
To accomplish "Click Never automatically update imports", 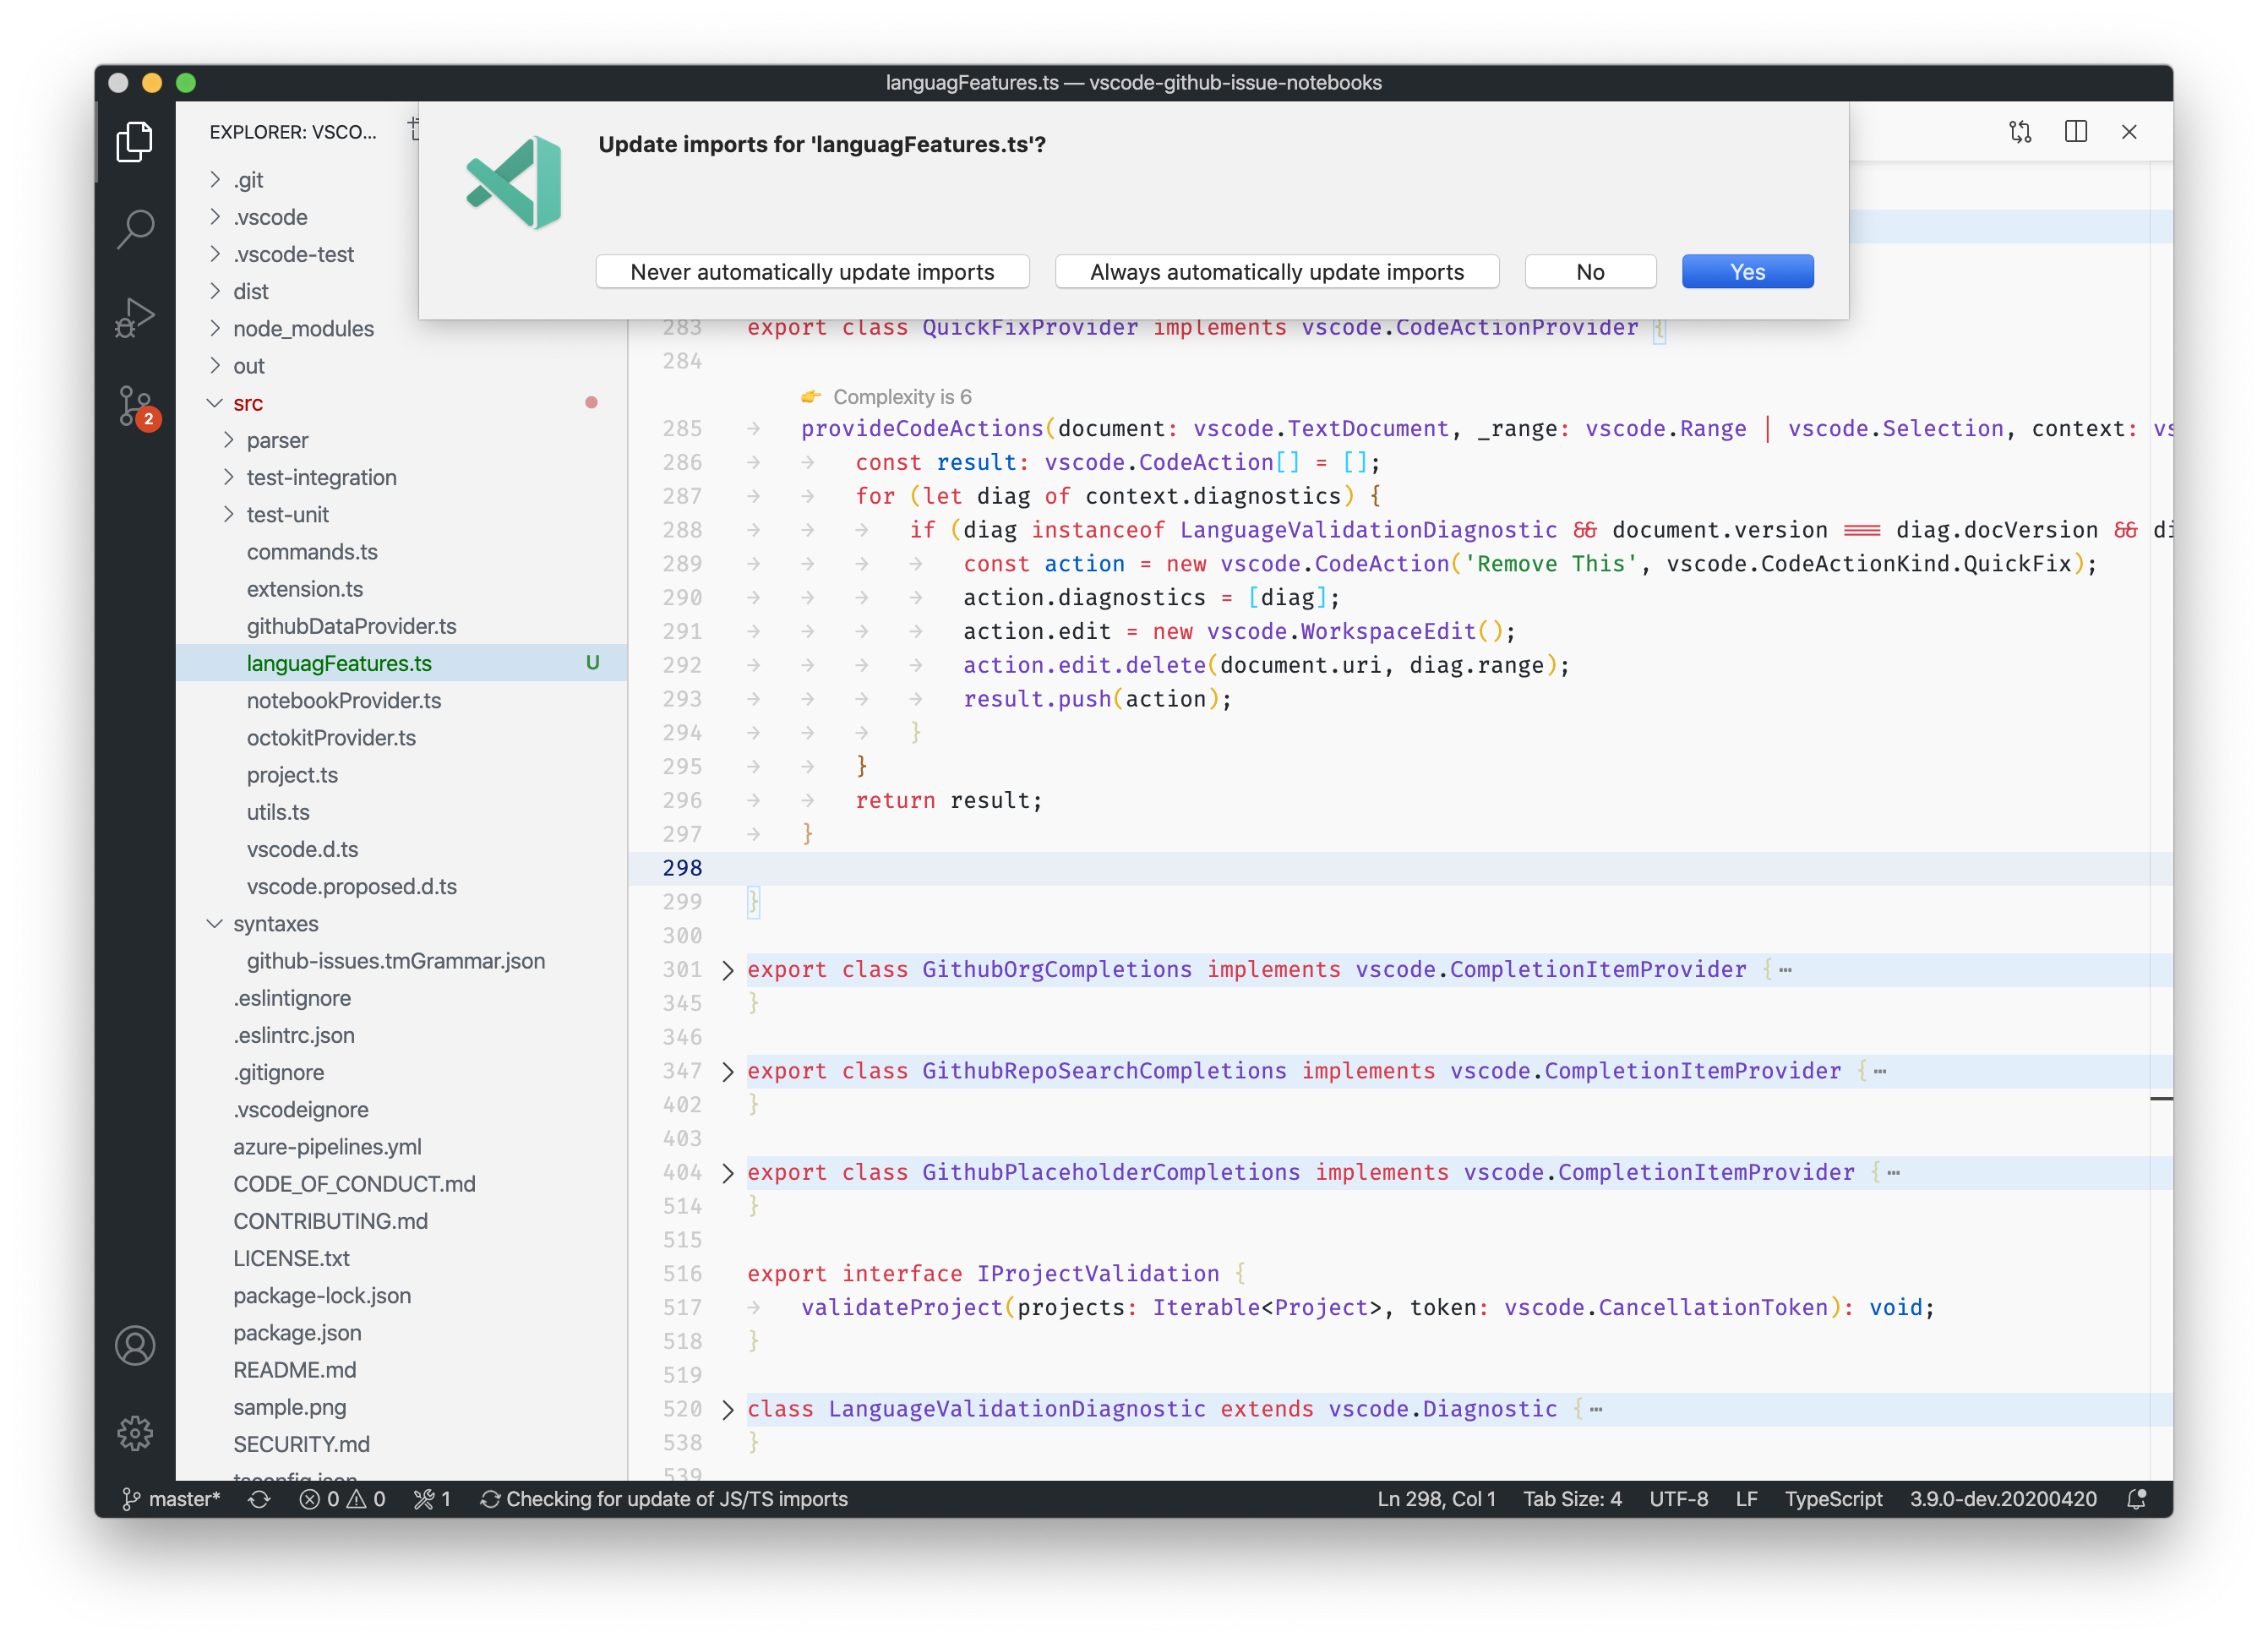I will coord(812,271).
